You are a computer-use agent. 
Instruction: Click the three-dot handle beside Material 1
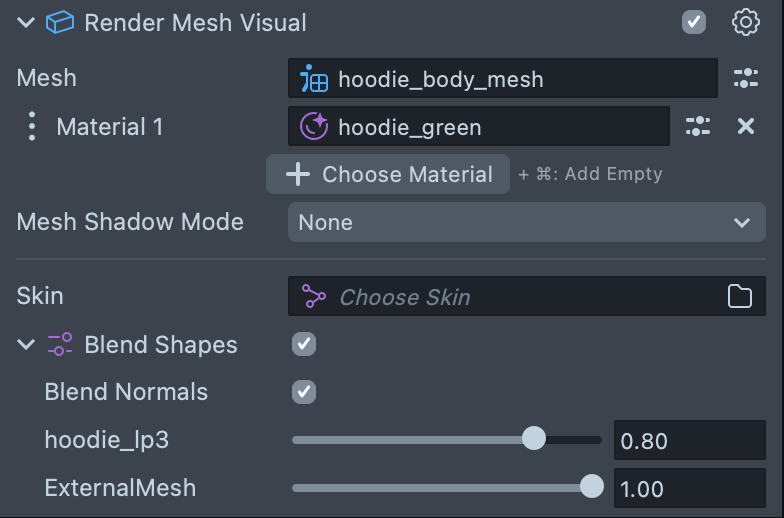coord(32,126)
